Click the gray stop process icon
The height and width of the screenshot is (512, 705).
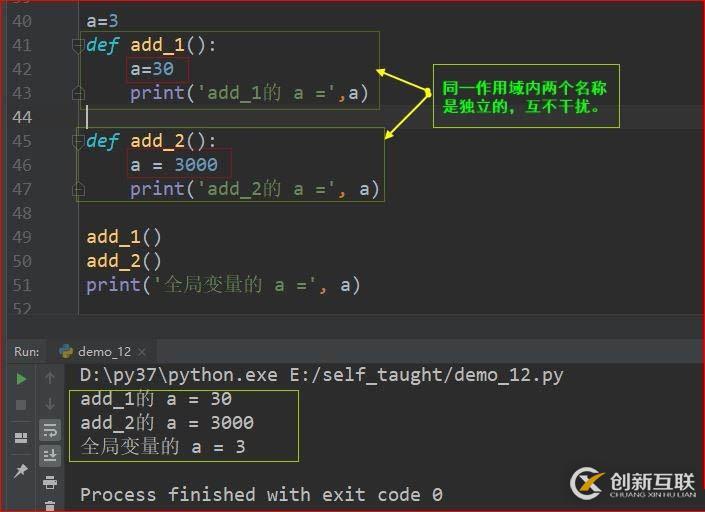[21, 405]
